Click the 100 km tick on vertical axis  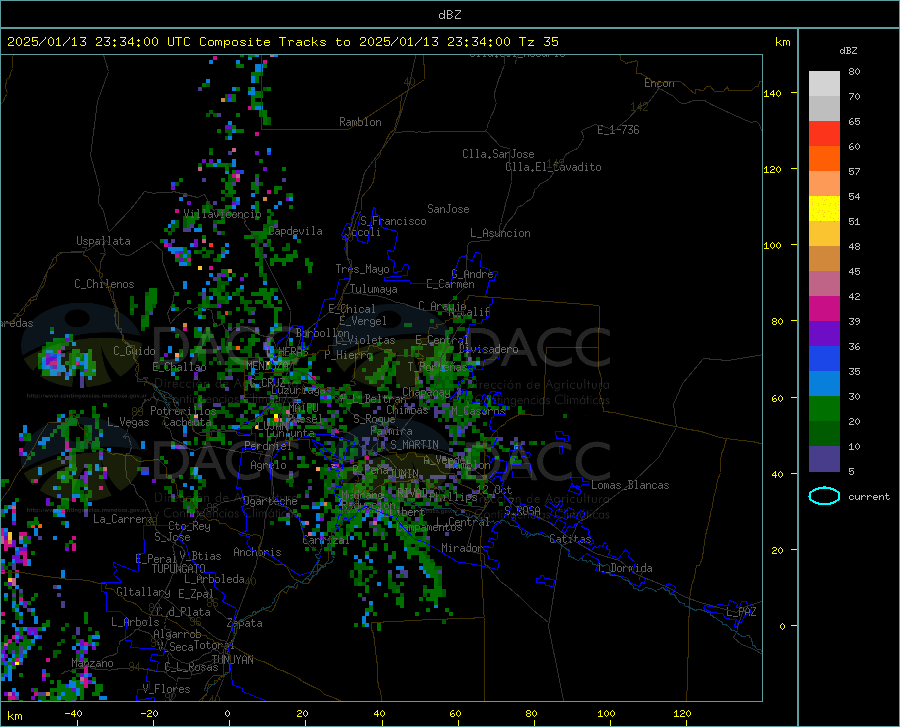click(x=773, y=245)
